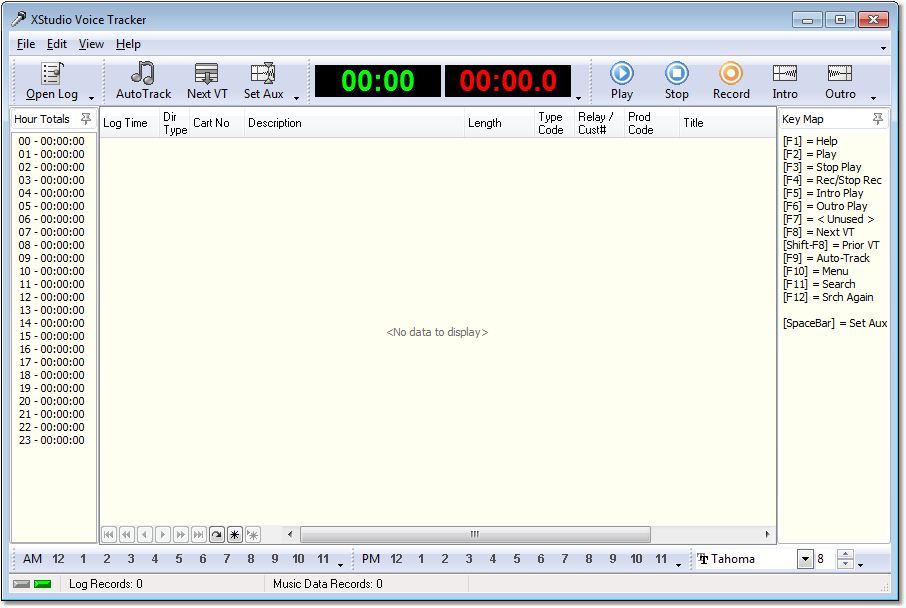Image resolution: width=906 pixels, height=608 pixels.
Task: Click the navigator bookmark asterisk button
Action: coord(234,535)
